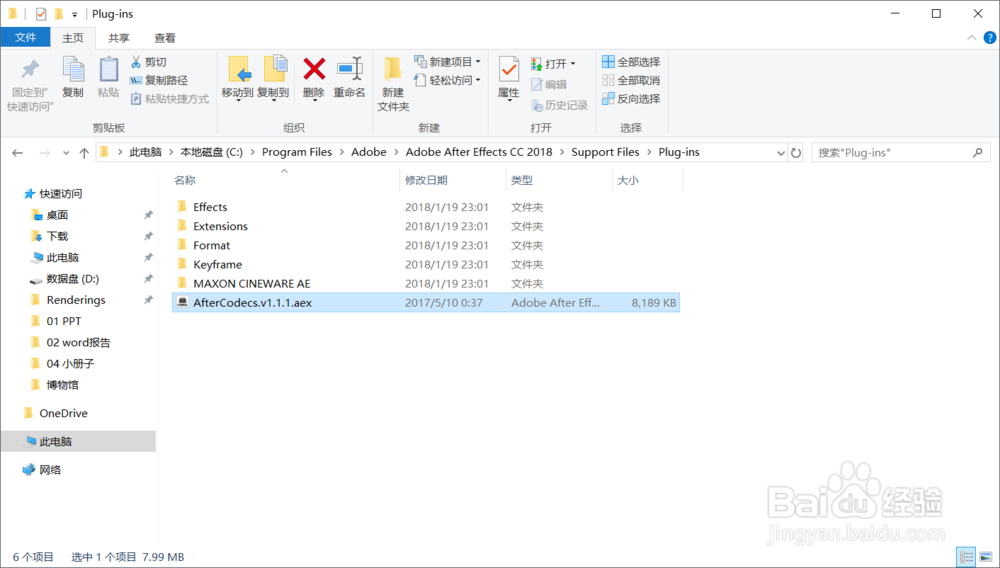
Task: Click the Up one level arrow
Action: click(84, 153)
